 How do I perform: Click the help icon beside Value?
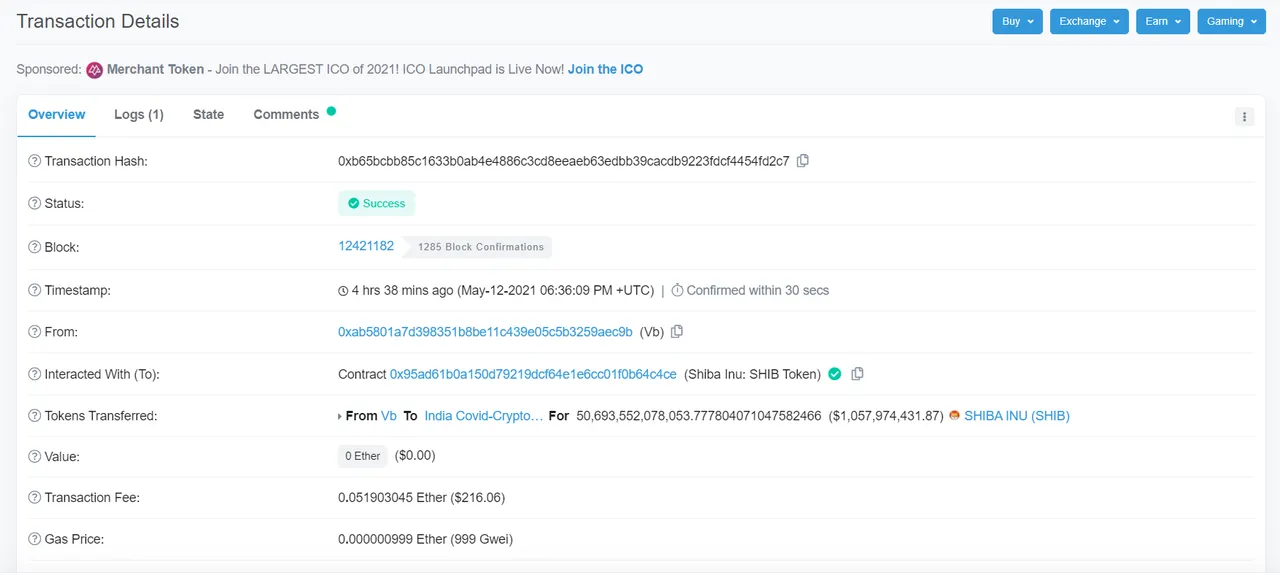point(34,456)
